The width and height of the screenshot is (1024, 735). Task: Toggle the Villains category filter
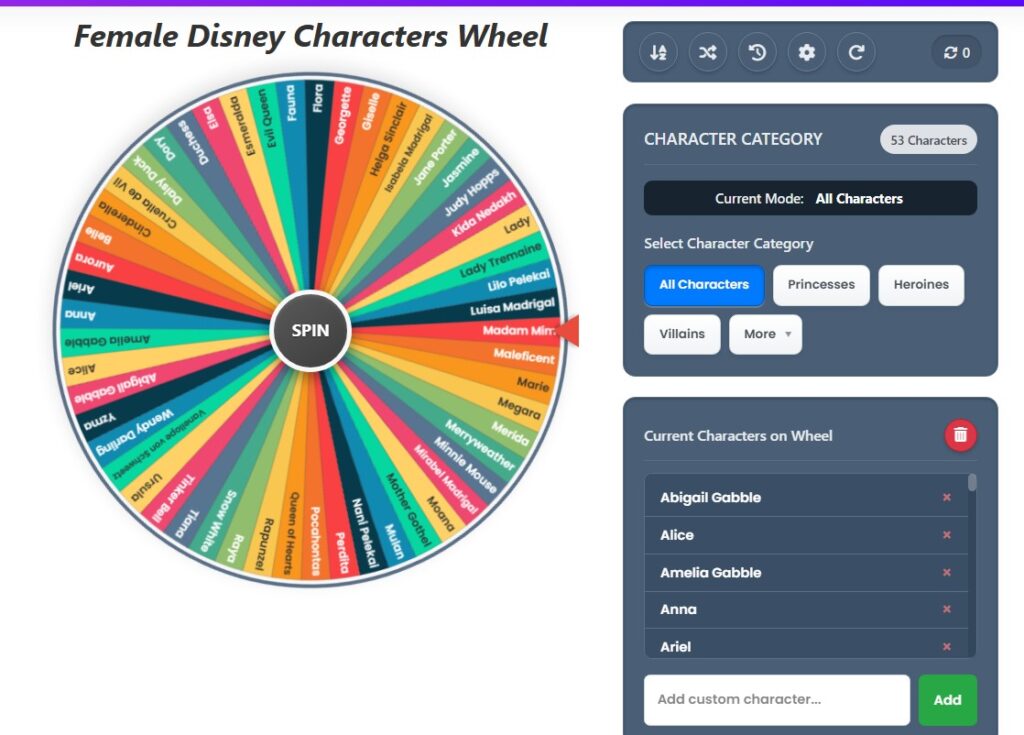[x=682, y=334]
